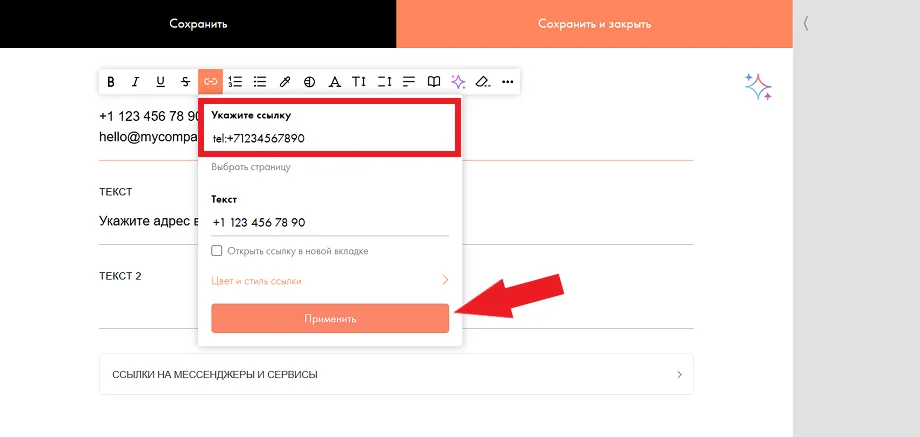Screen dimensions: 920x437
Task: Click the Сохранить tab
Action: pos(198,24)
